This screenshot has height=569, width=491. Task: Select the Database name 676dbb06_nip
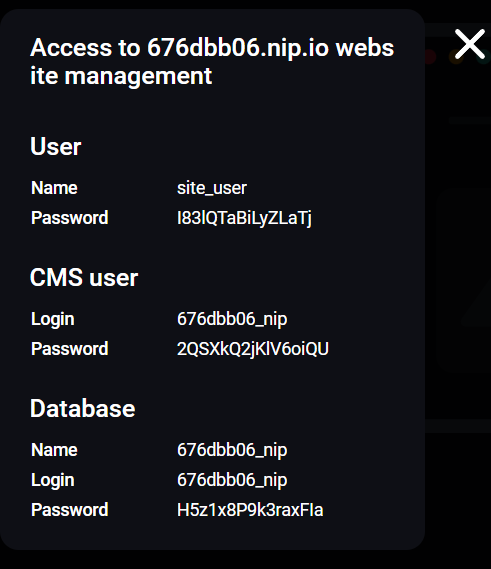(x=232, y=450)
